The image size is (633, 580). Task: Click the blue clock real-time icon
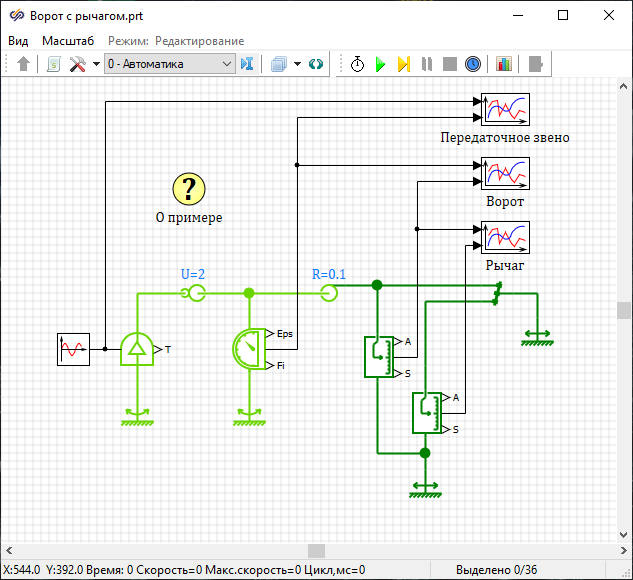pos(473,64)
